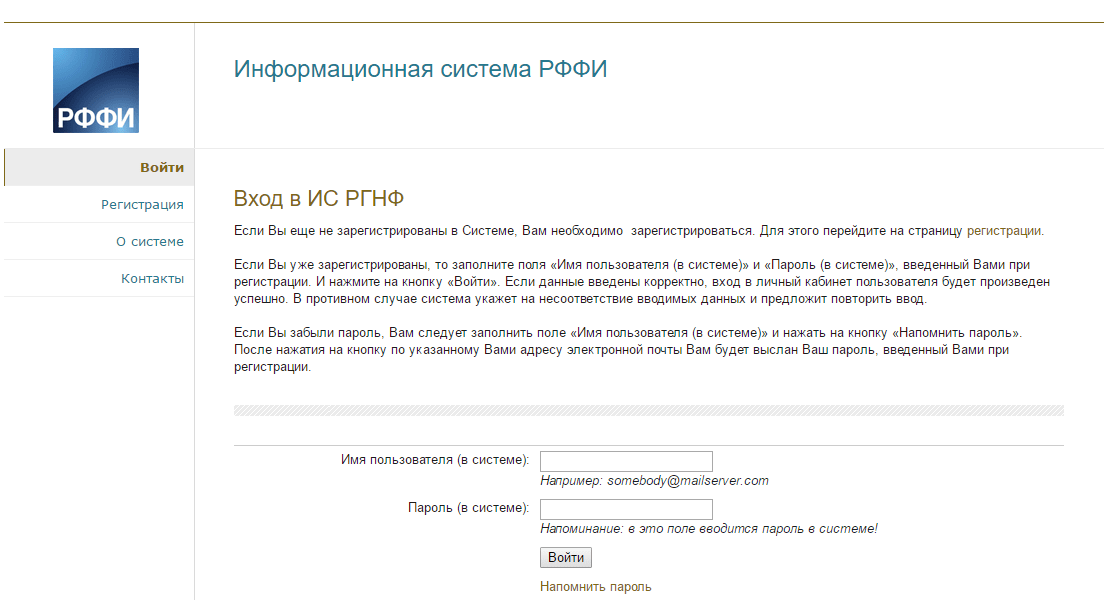Open the Войти sidebar menu item
The height and width of the screenshot is (600, 1110).
tap(99, 168)
